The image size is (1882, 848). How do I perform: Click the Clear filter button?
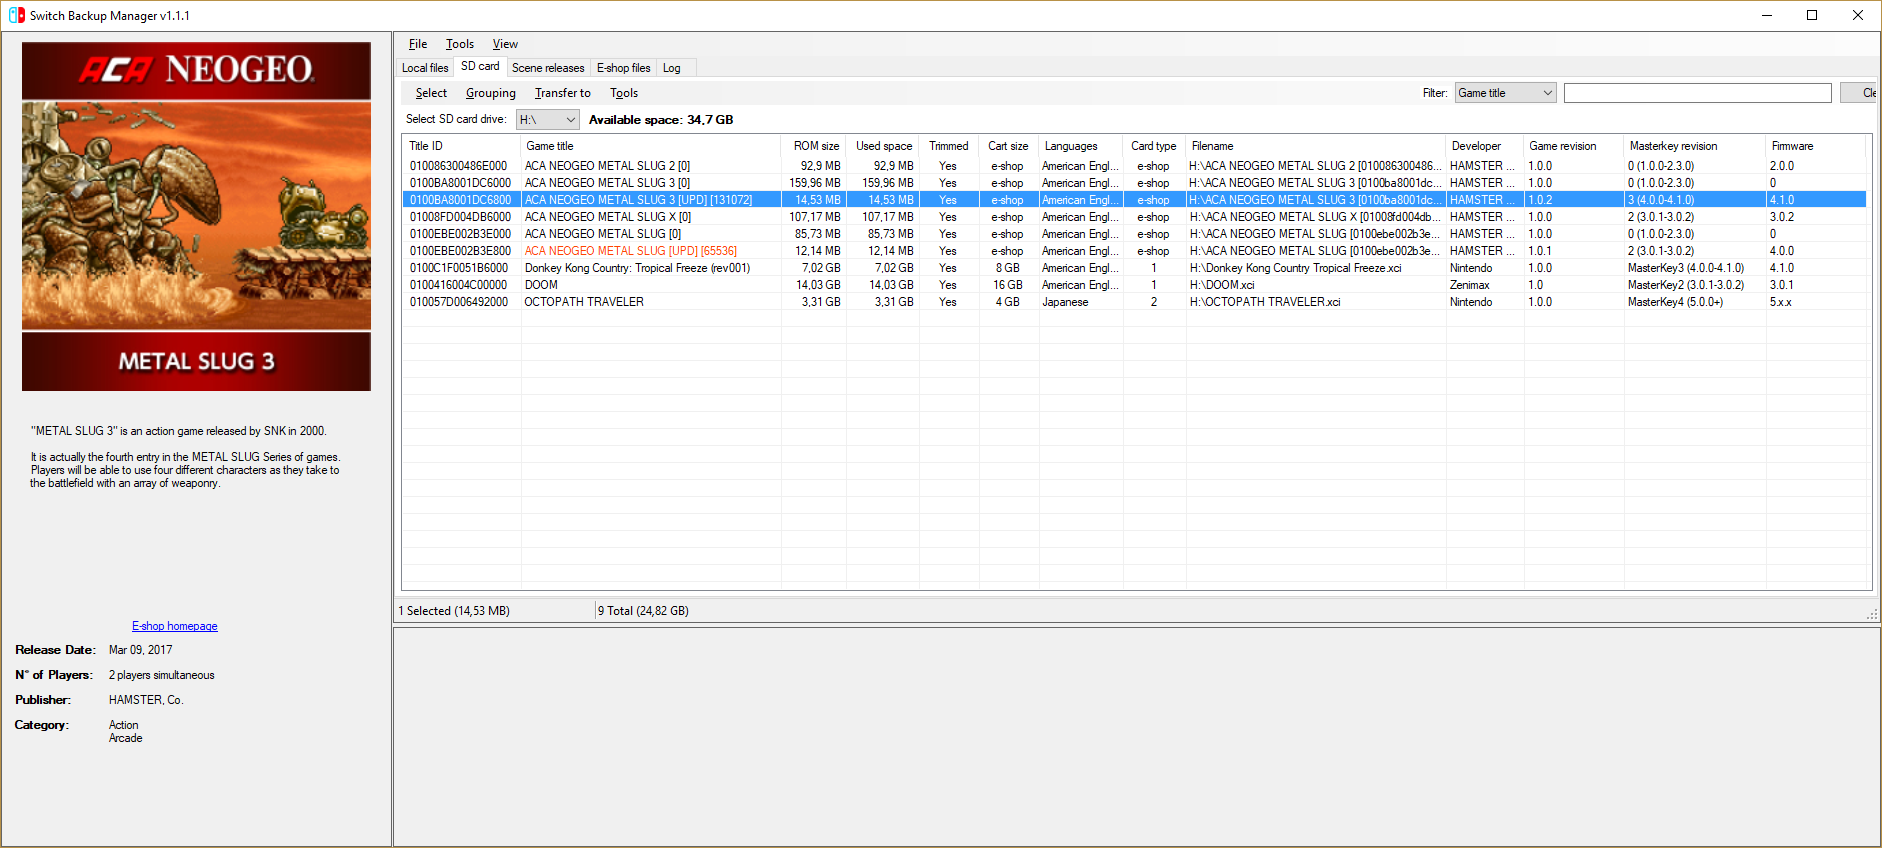coord(1860,93)
